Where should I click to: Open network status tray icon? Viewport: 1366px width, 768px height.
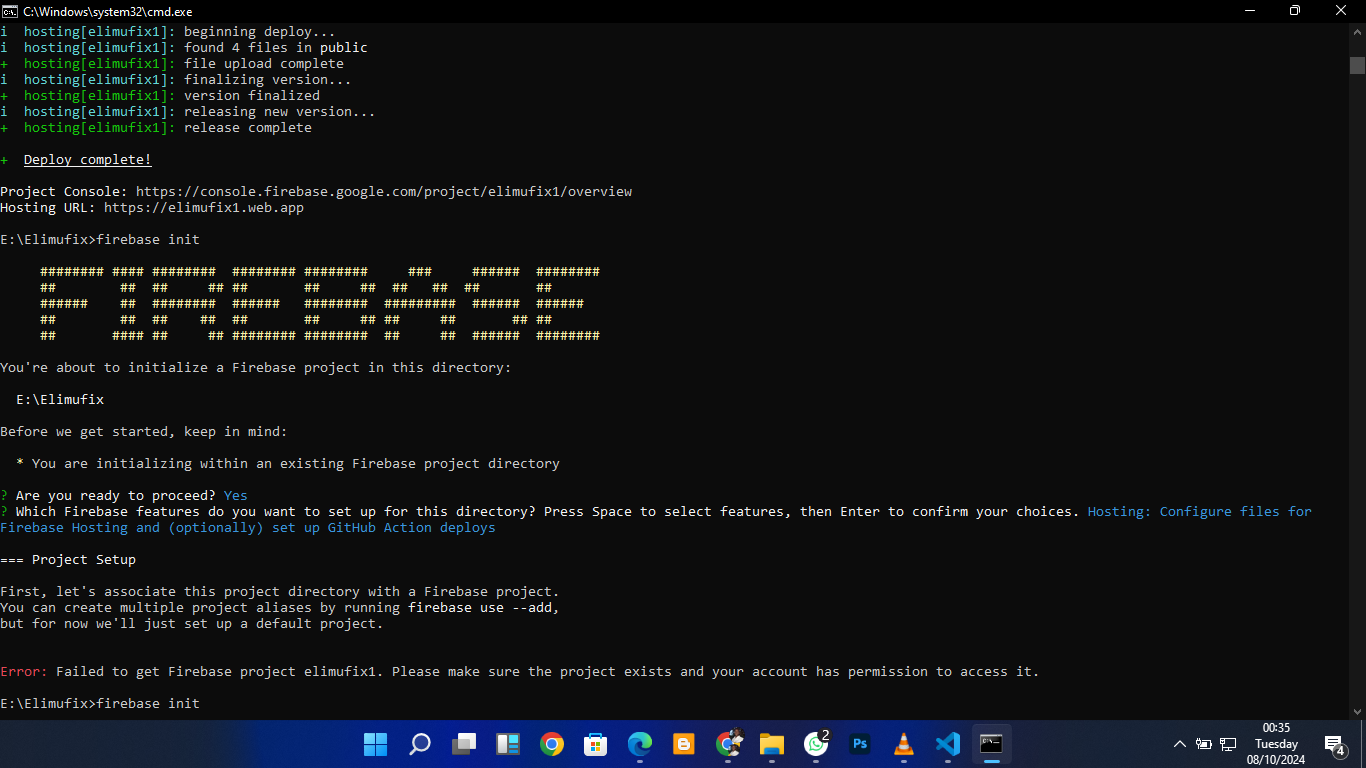pos(1228,744)
